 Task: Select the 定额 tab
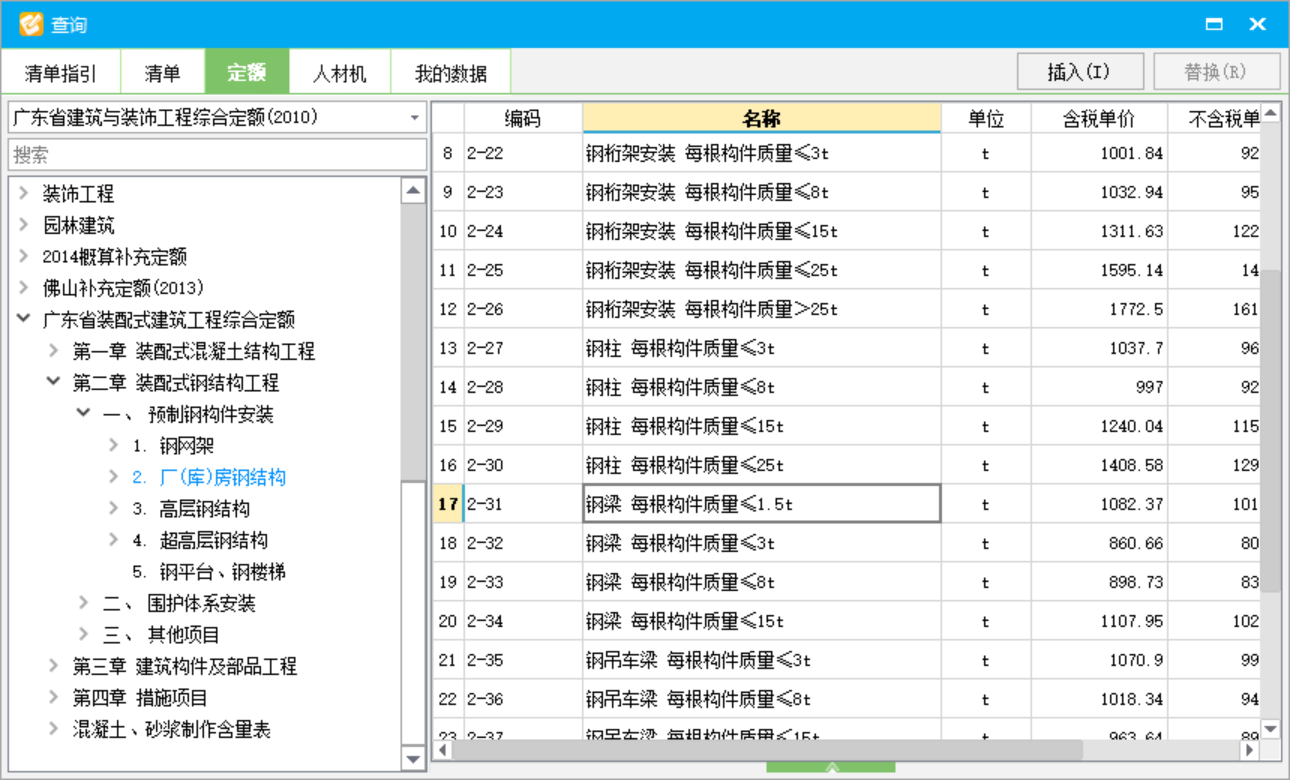246,73
